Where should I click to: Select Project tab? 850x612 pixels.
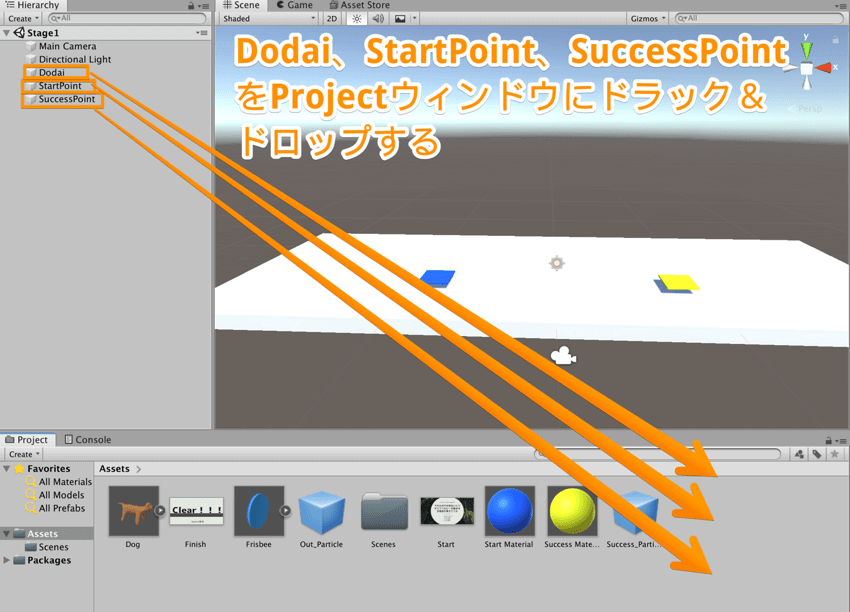click(27, 440)
